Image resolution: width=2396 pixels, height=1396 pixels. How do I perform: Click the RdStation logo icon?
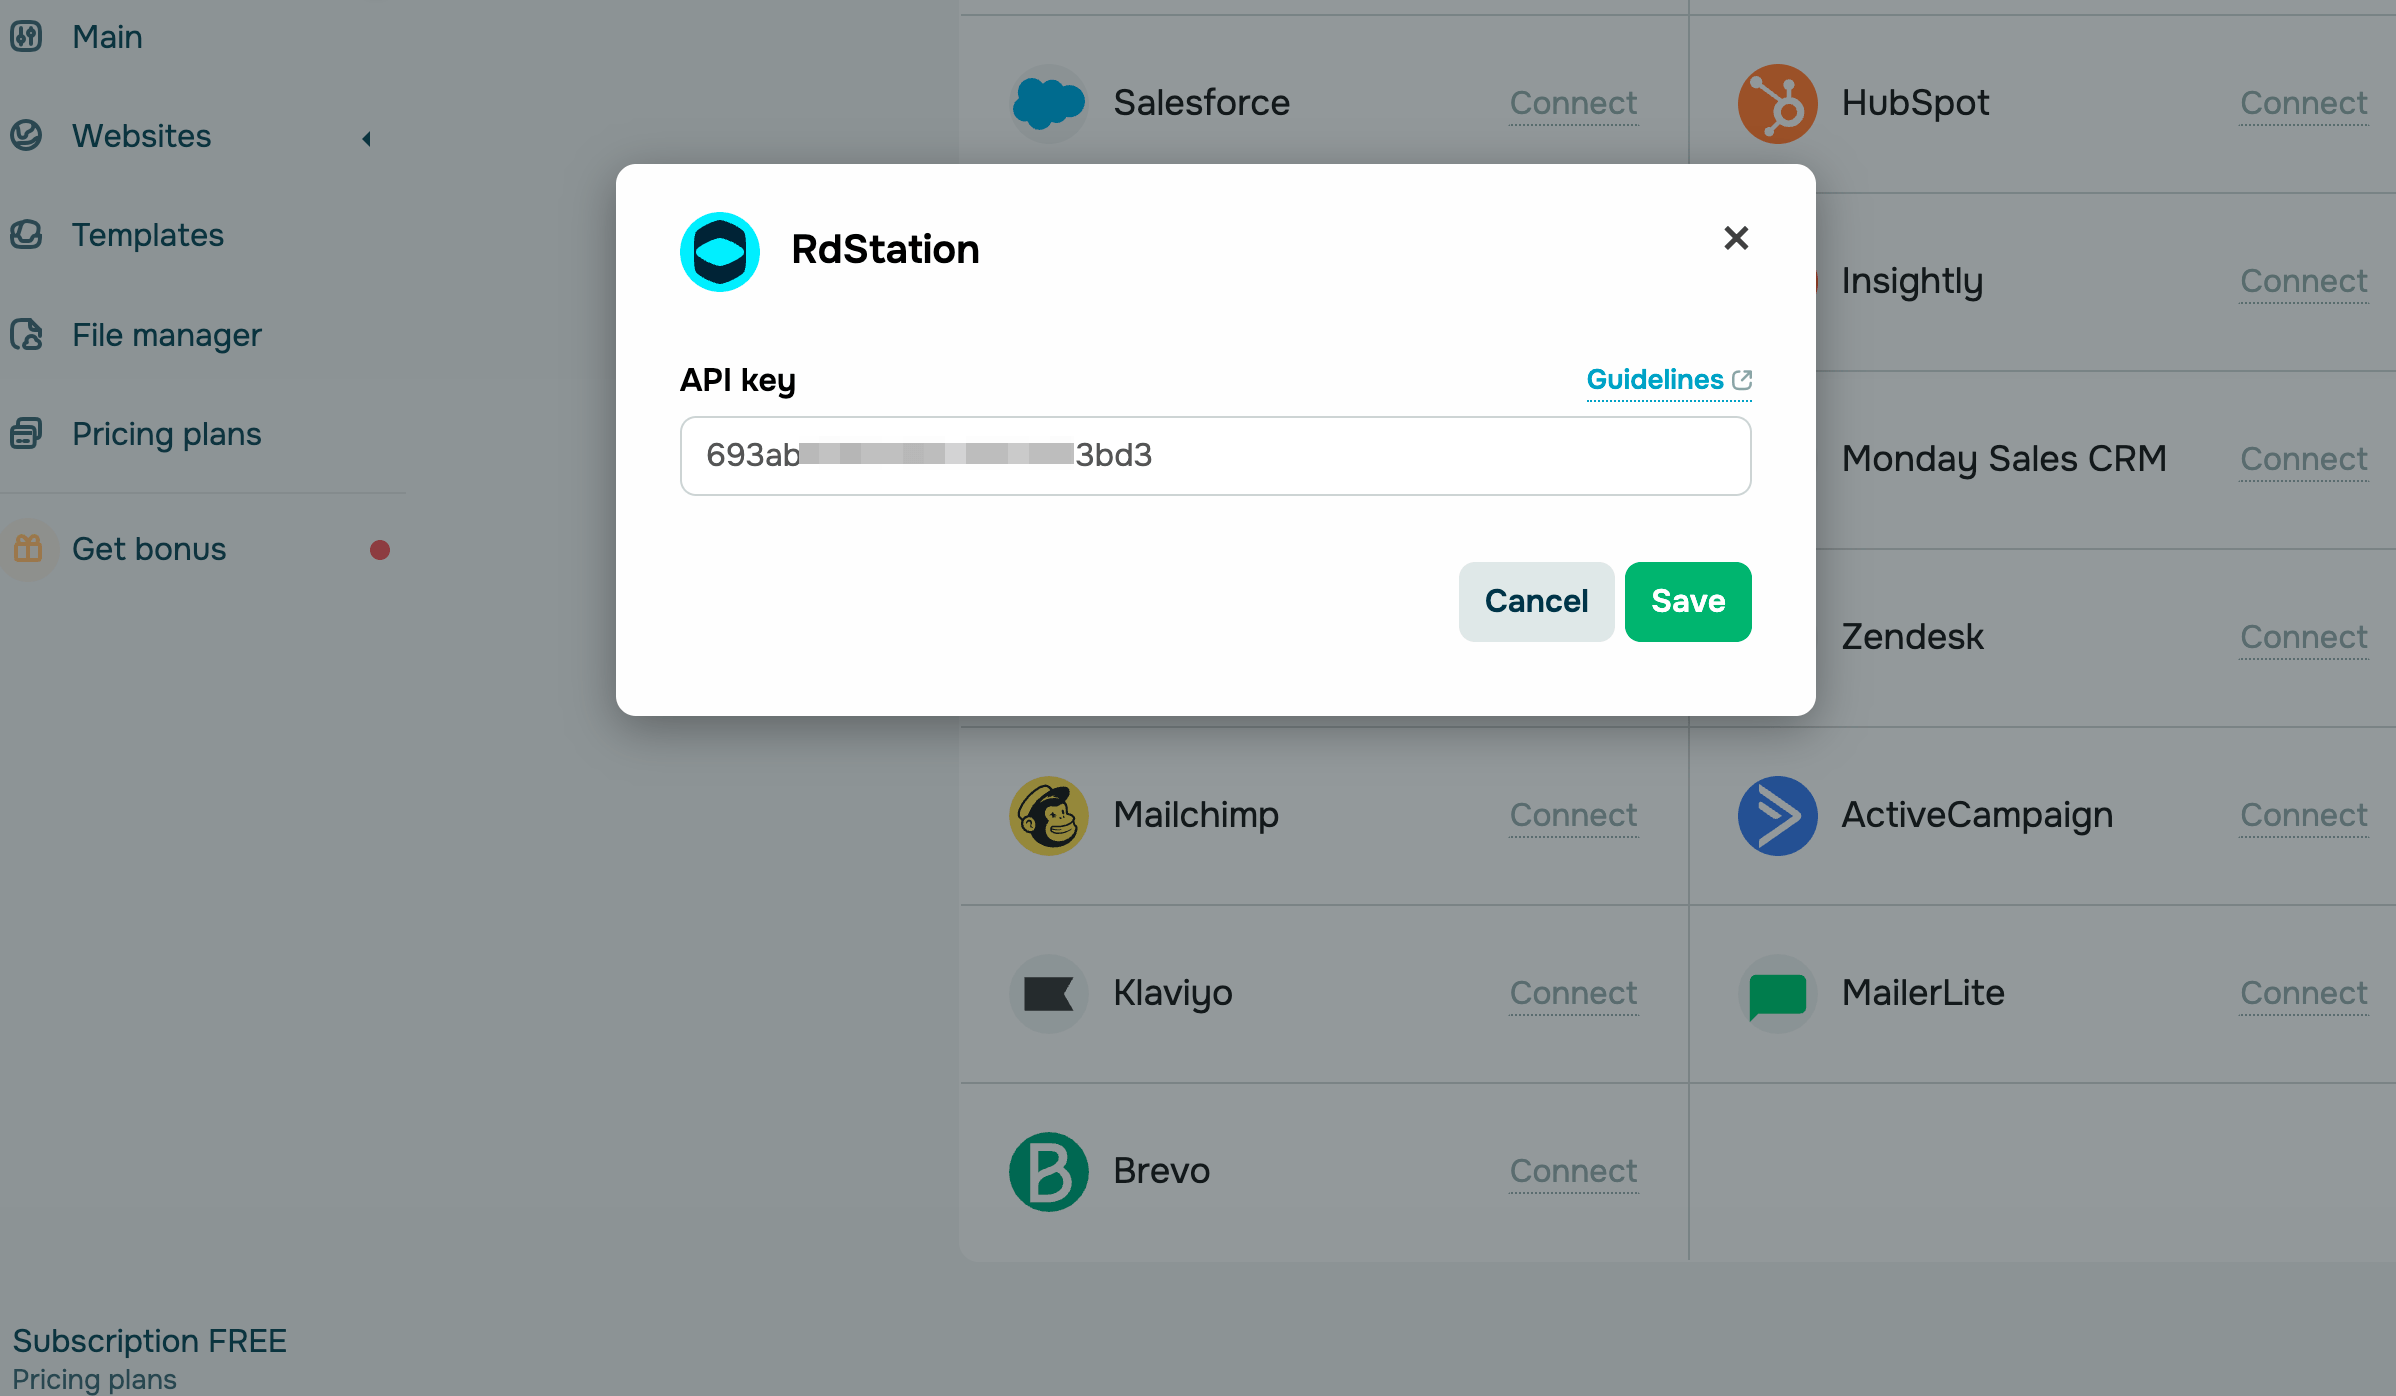coord(719,251)
